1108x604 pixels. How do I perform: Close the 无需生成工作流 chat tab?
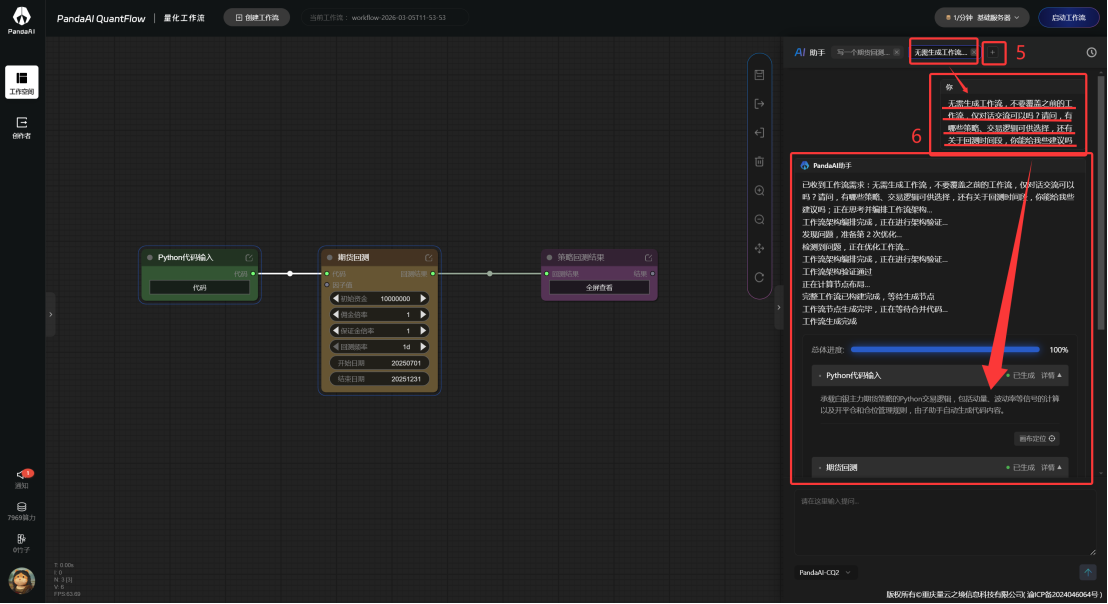tap(973, 52)
